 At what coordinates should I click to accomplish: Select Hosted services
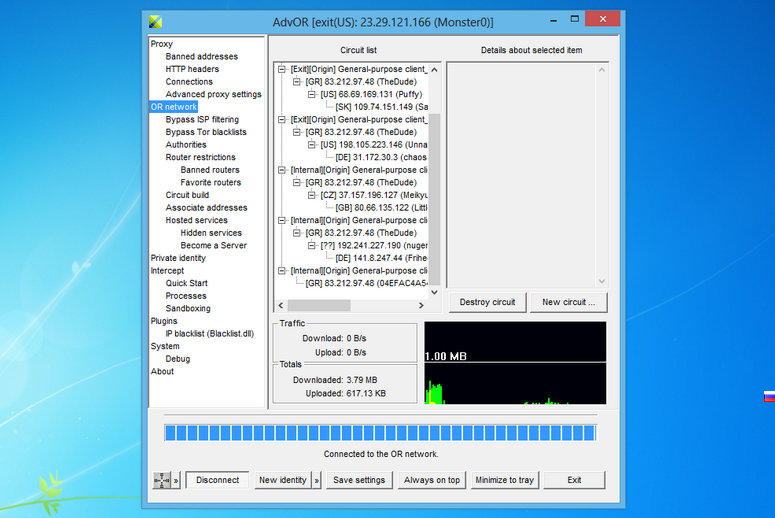197,220
